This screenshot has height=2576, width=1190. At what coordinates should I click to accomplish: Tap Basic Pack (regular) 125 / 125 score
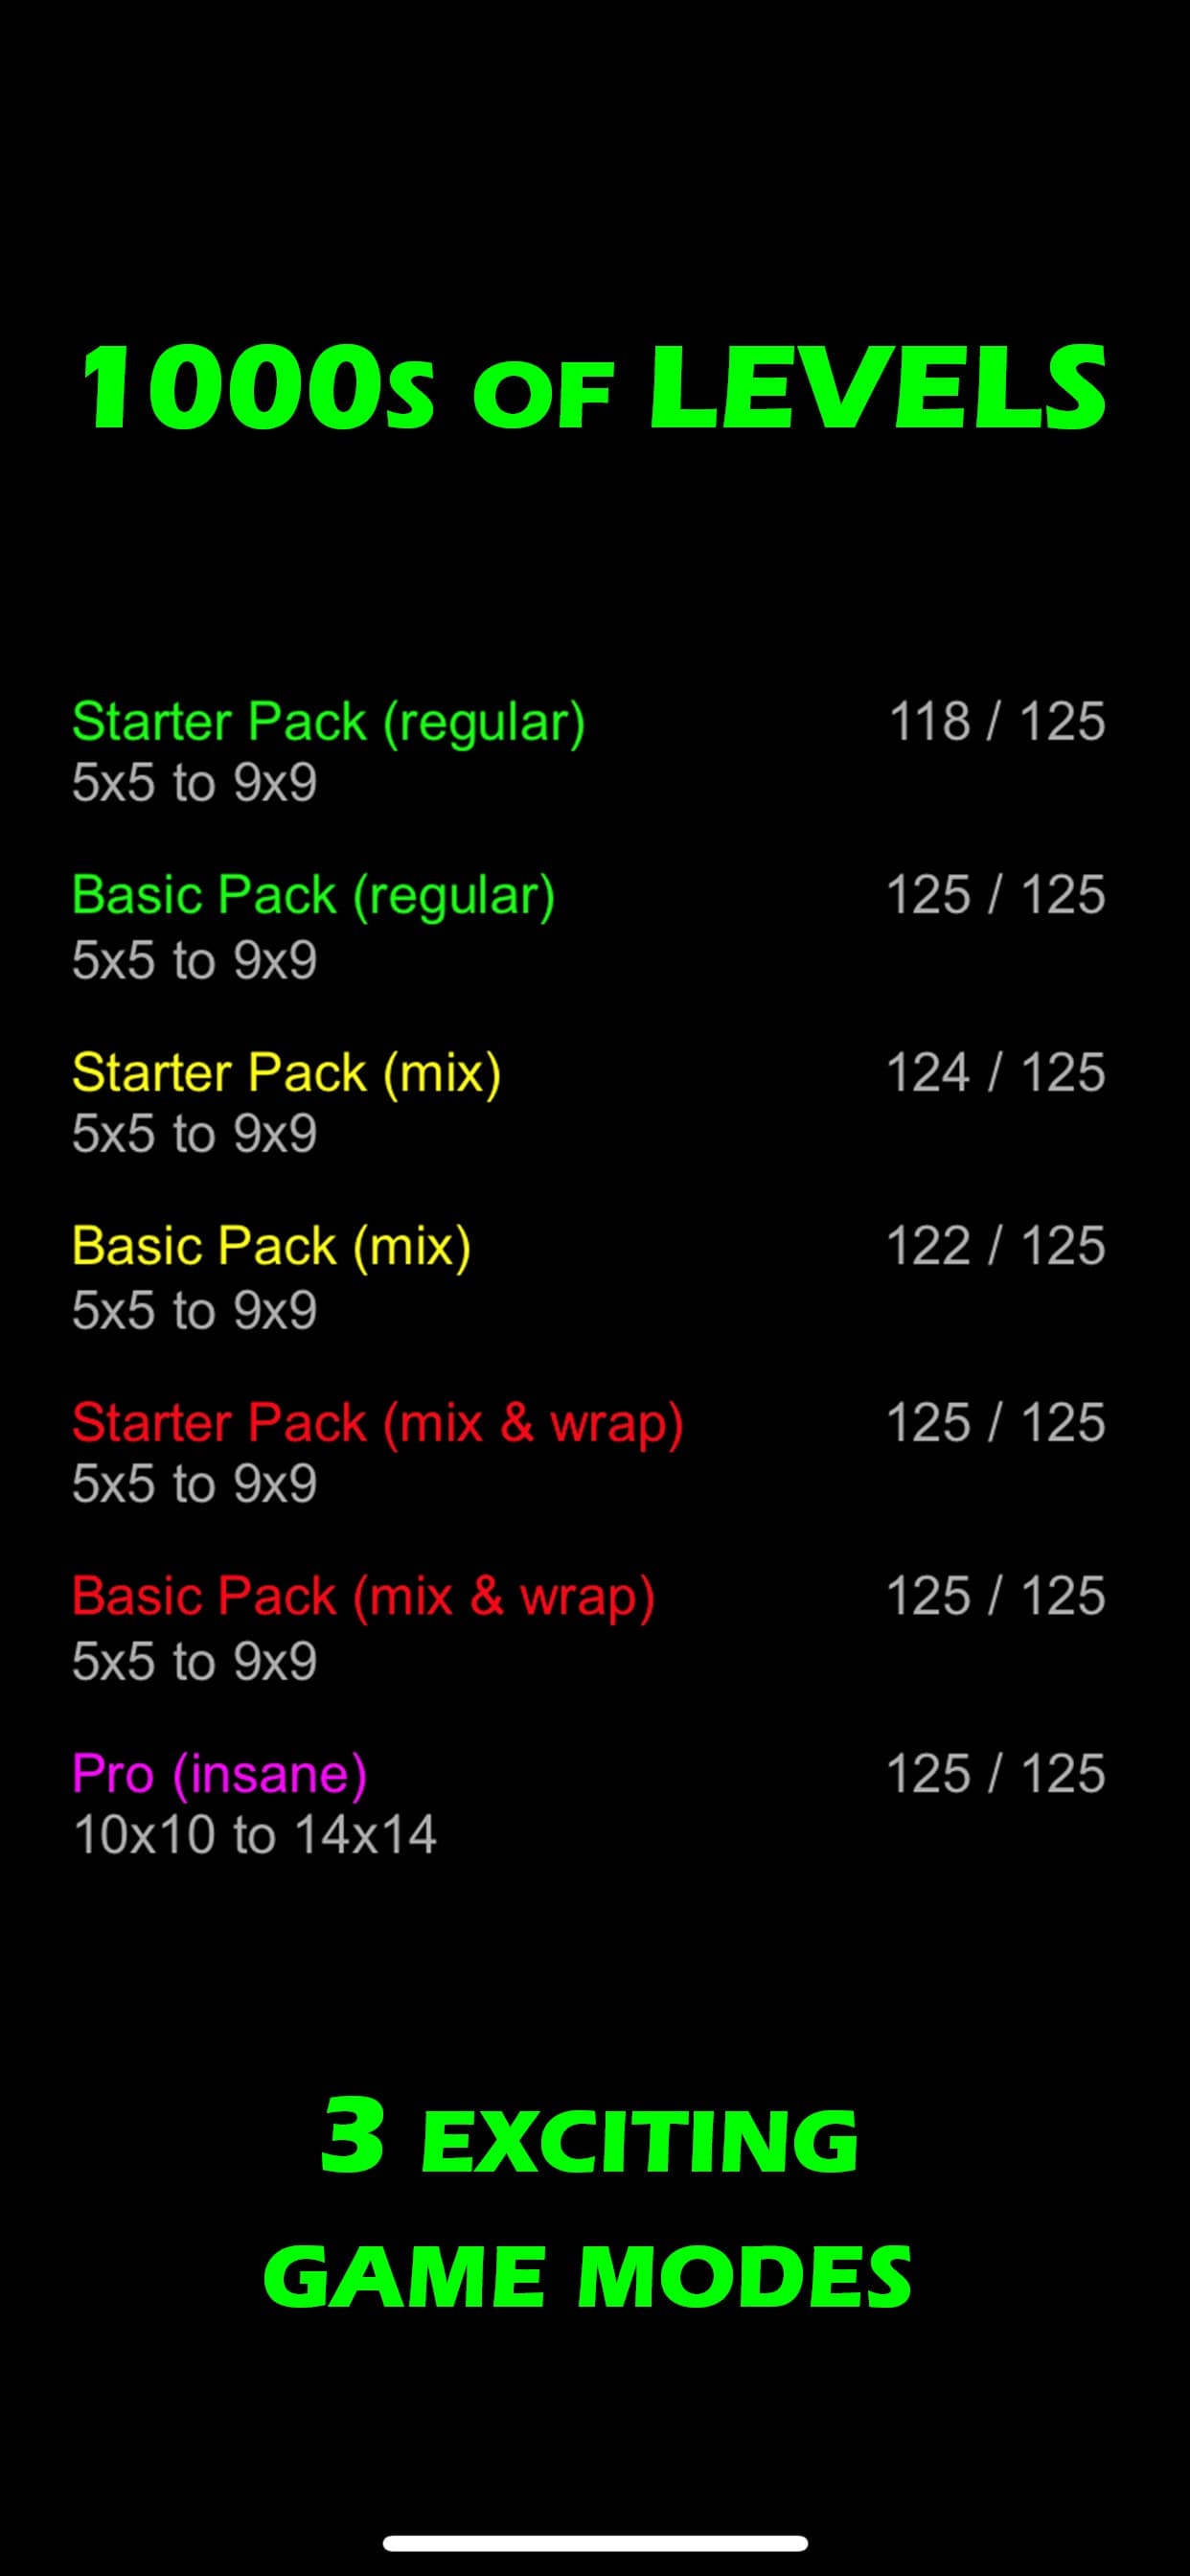click(x=996, y=894)
